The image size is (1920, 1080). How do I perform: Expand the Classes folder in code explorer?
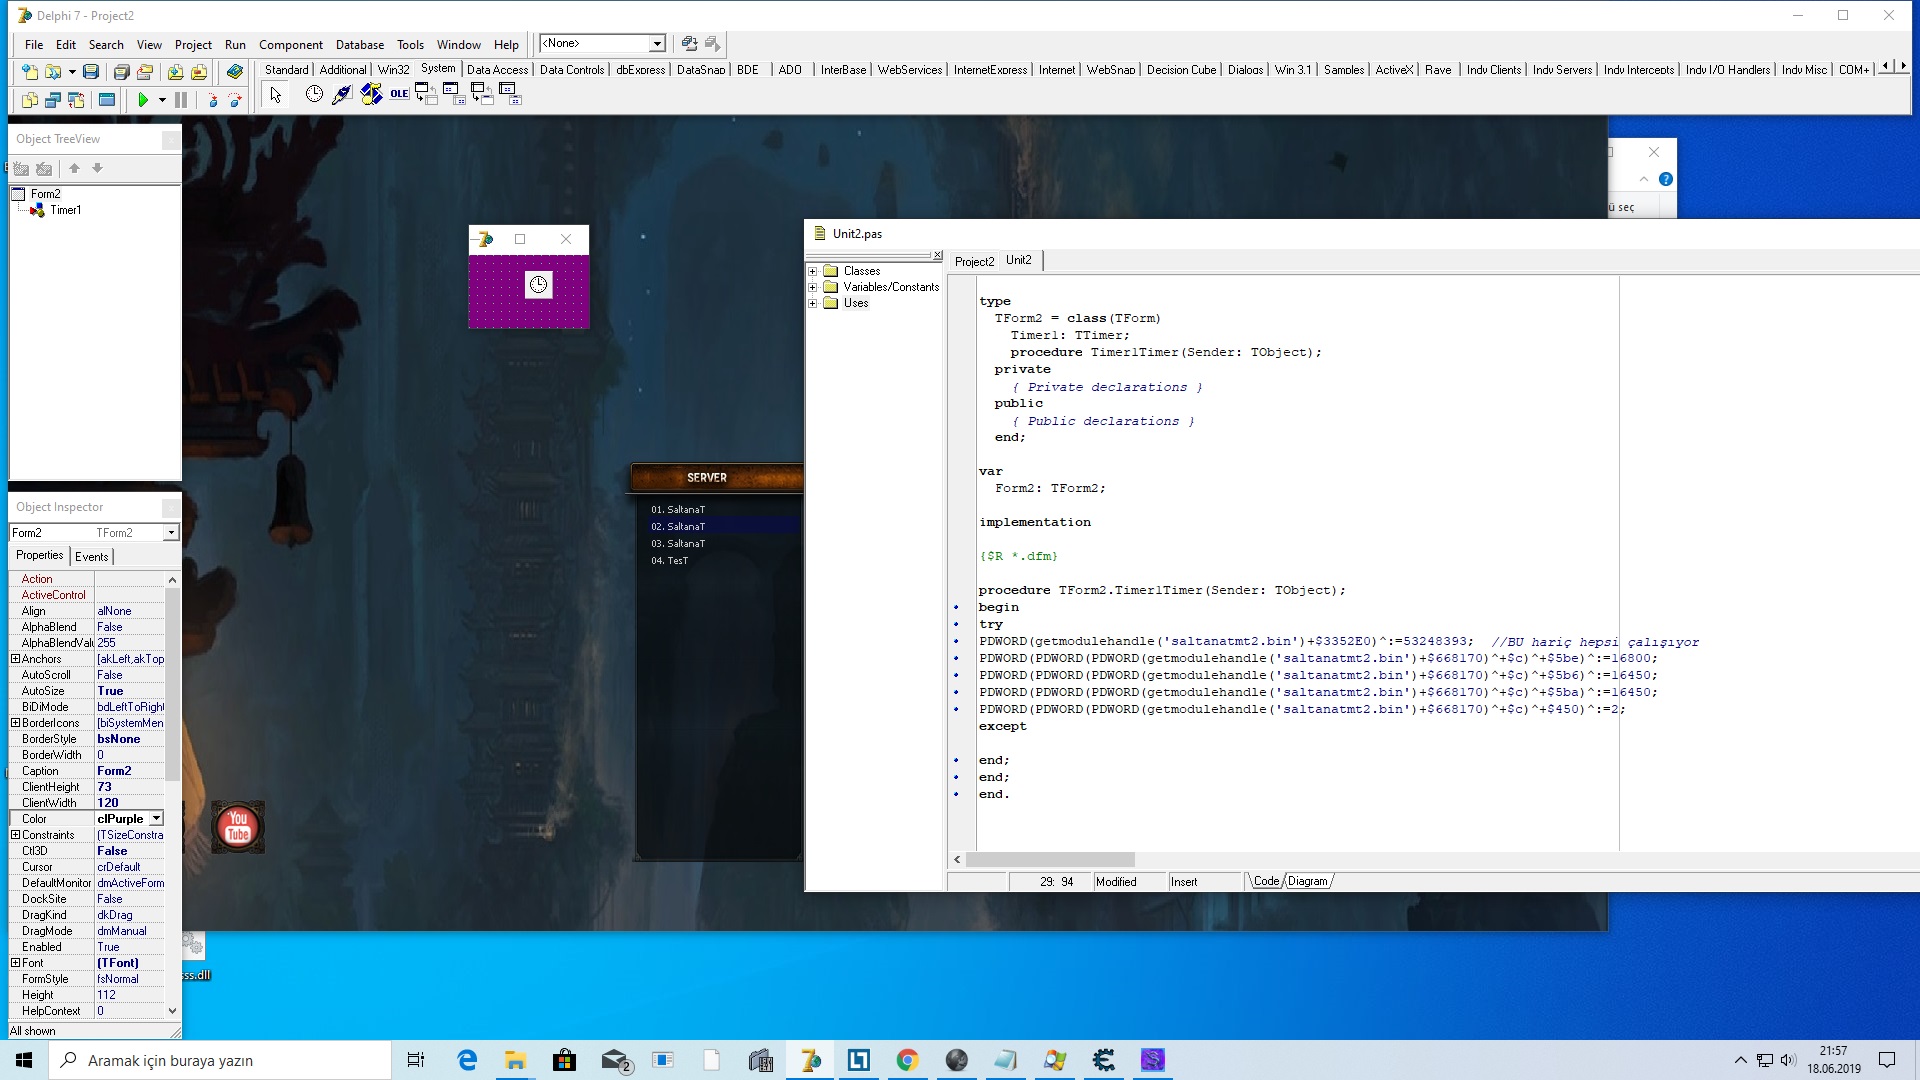[x=813, y=271]
